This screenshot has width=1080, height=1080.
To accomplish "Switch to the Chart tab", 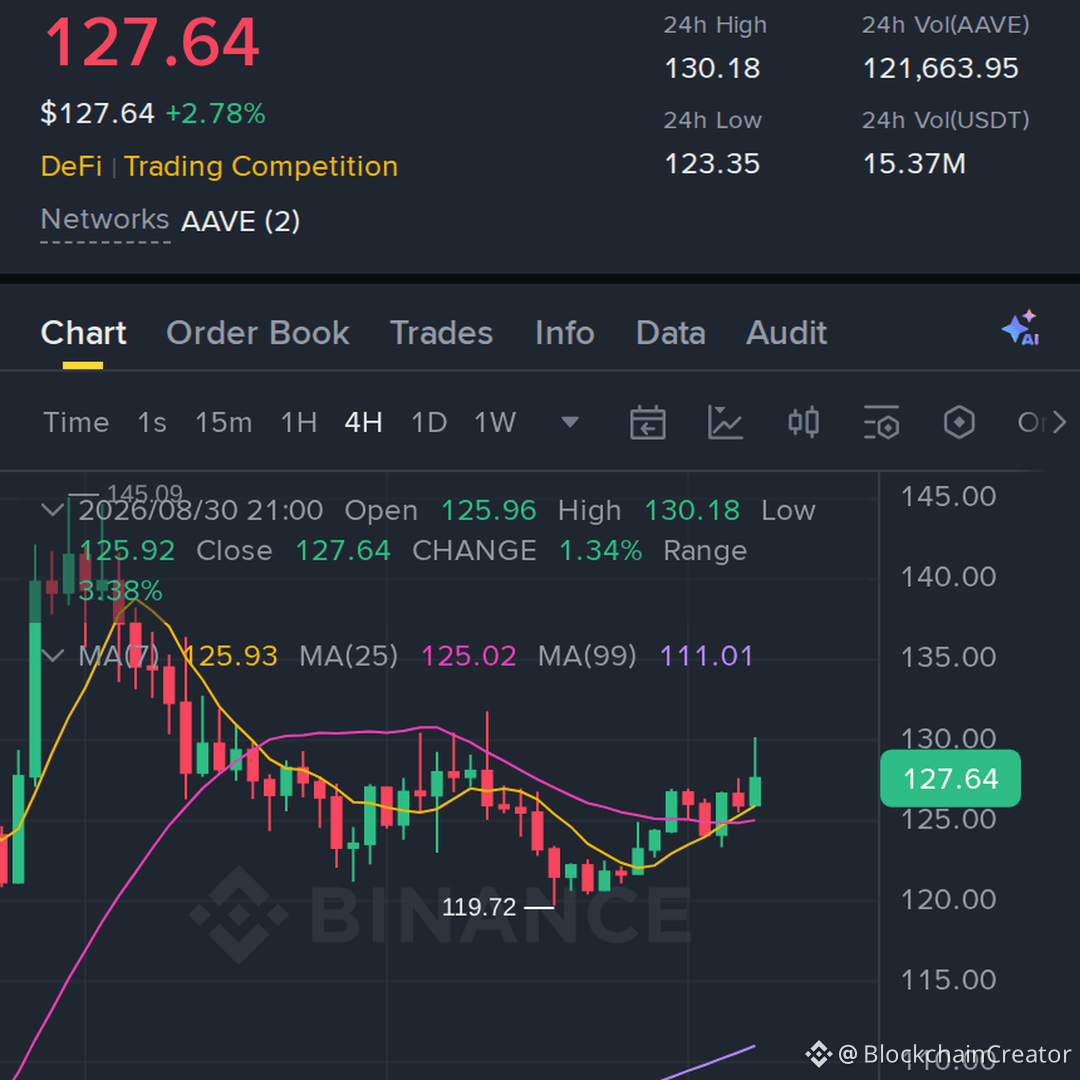I will point(83,333).
